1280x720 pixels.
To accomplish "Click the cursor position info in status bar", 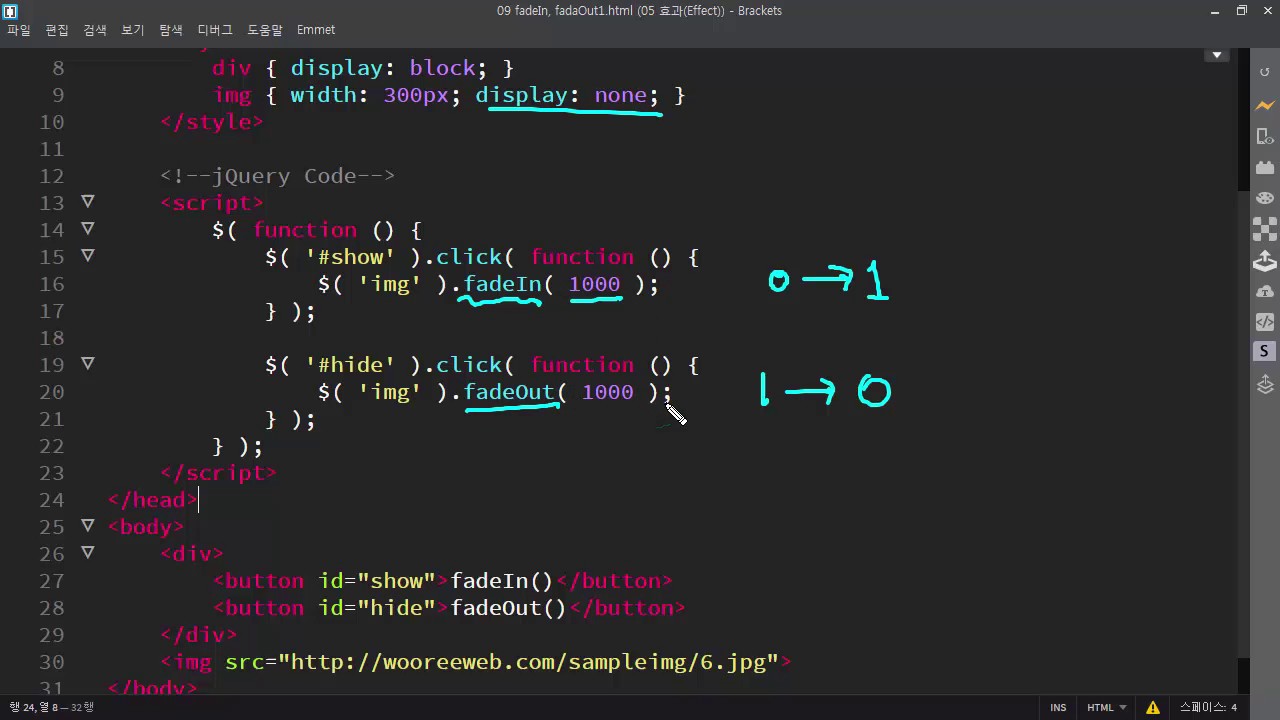I will (x=52, y=707).
